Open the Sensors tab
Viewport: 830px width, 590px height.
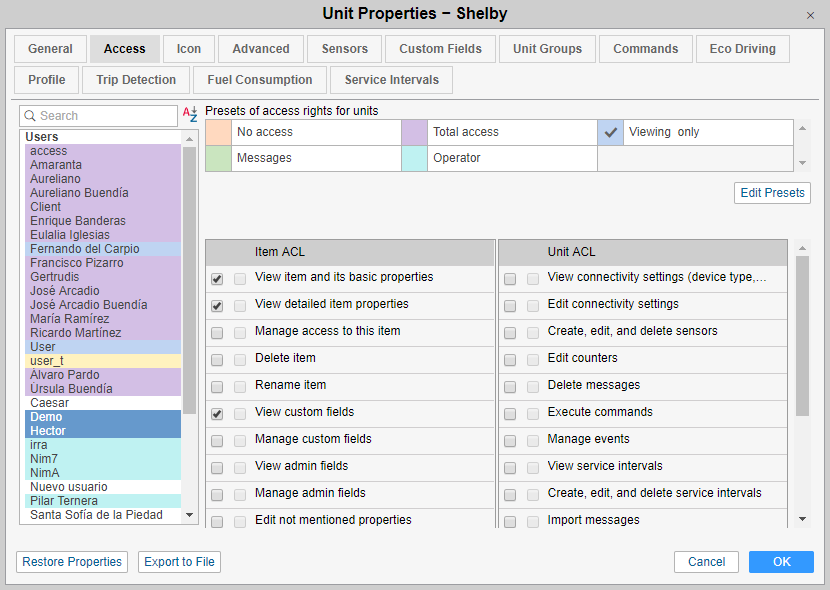tap(345, 49)
